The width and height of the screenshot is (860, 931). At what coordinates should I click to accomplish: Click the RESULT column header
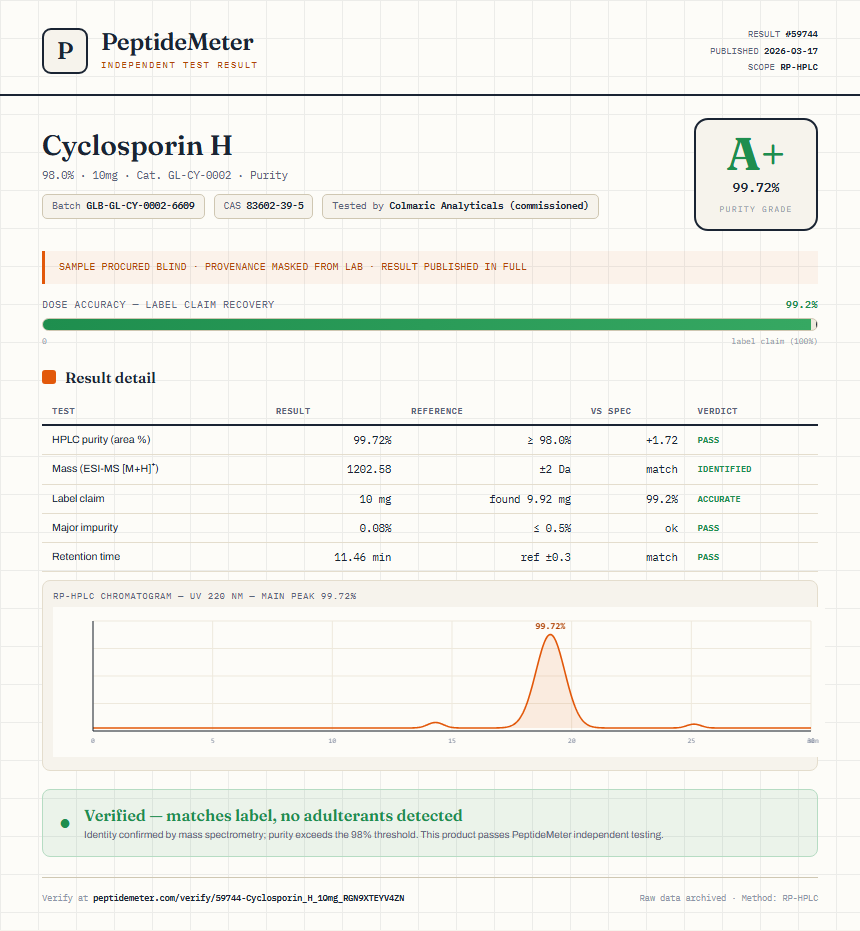pos(293,411)
